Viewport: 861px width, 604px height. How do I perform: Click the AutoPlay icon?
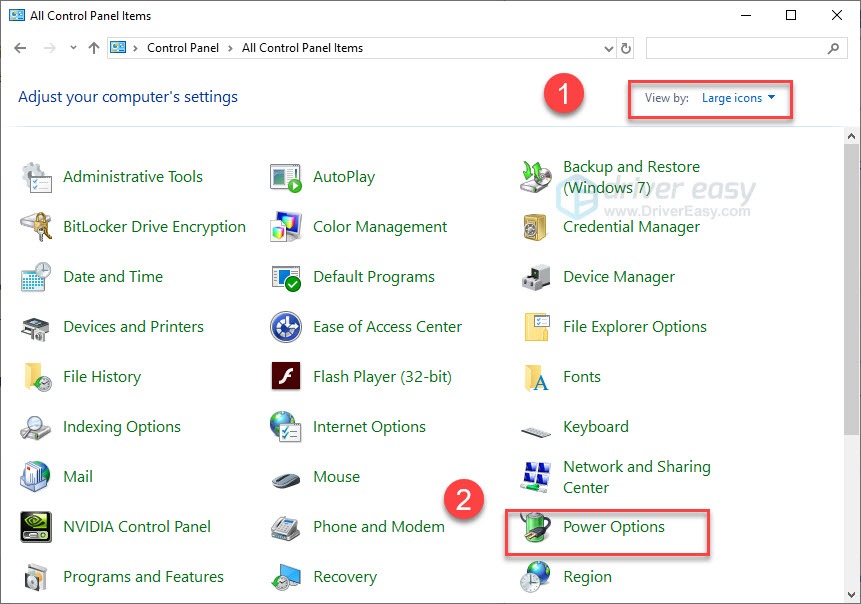point(286,177)
